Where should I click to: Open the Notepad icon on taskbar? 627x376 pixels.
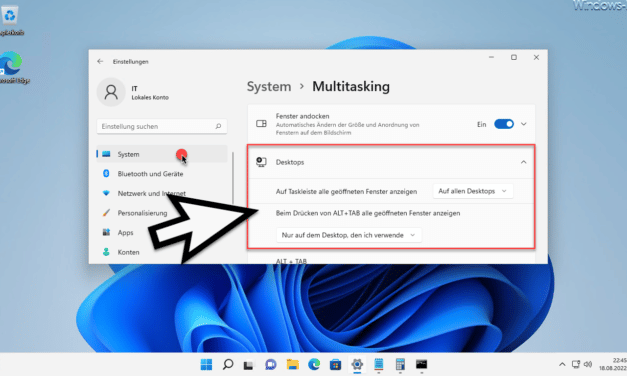[379, 364]
